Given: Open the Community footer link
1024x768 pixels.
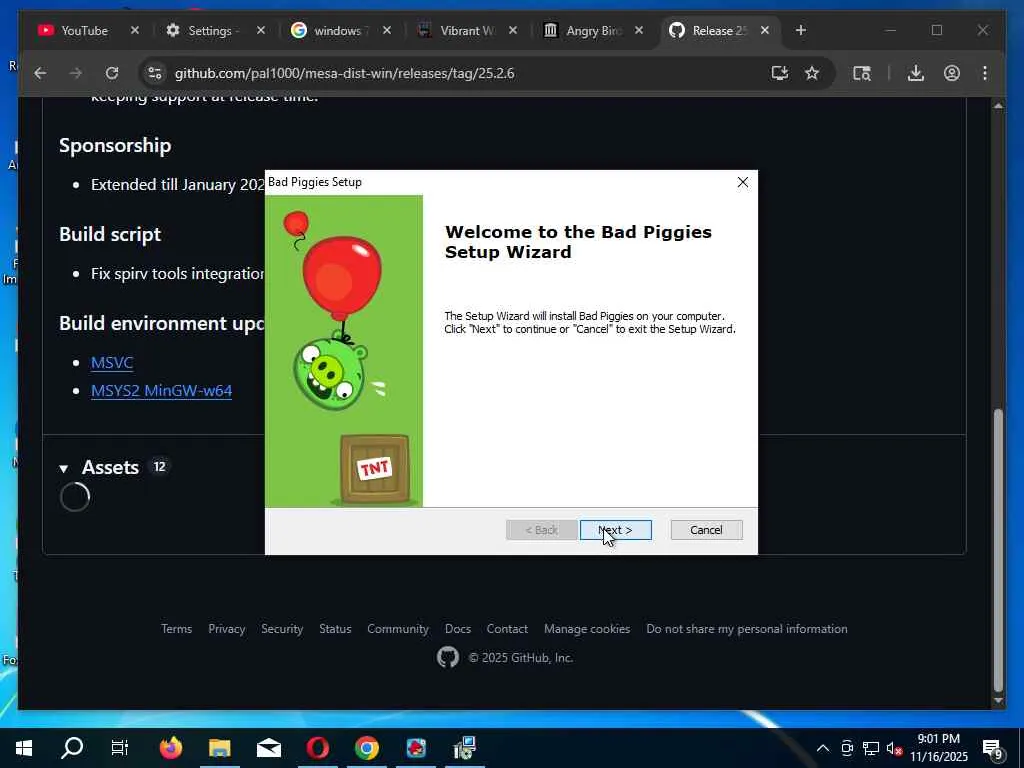Looking at the screenshot, I should point(398,629).
